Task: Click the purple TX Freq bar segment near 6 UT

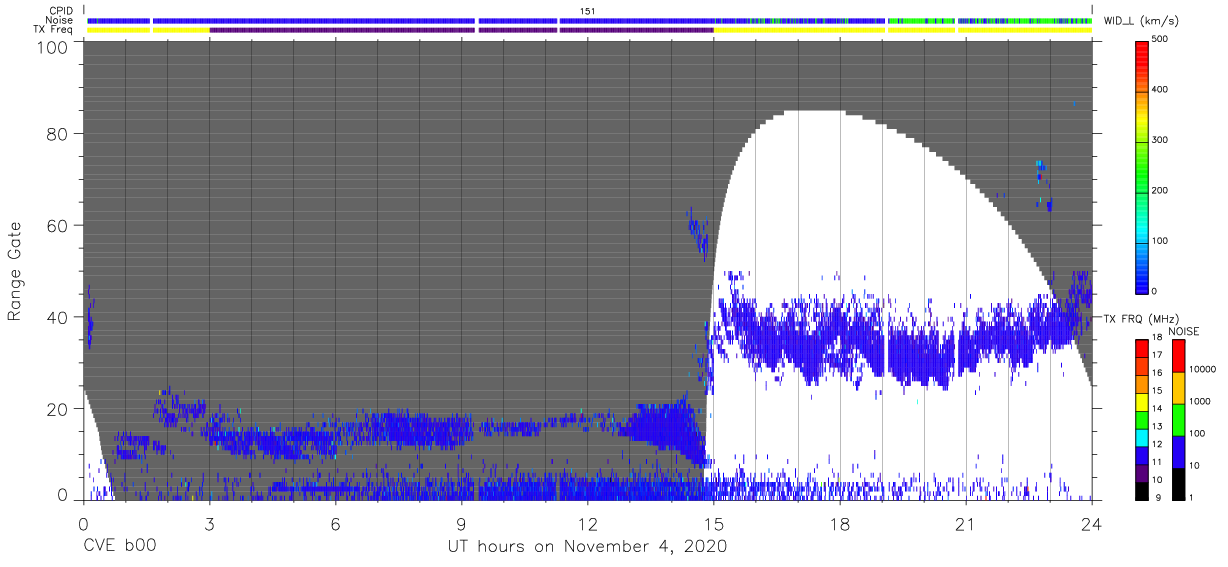Action: (x=343, y=30)
